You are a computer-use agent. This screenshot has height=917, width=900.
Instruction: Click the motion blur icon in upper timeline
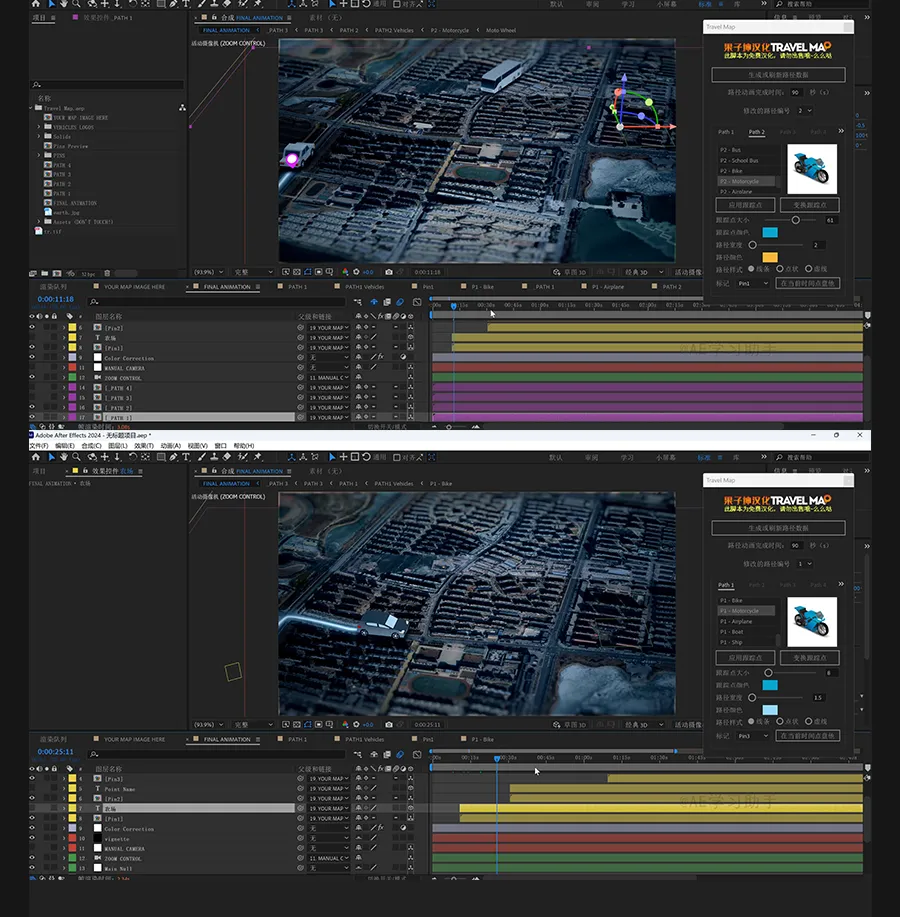[400, 302]
